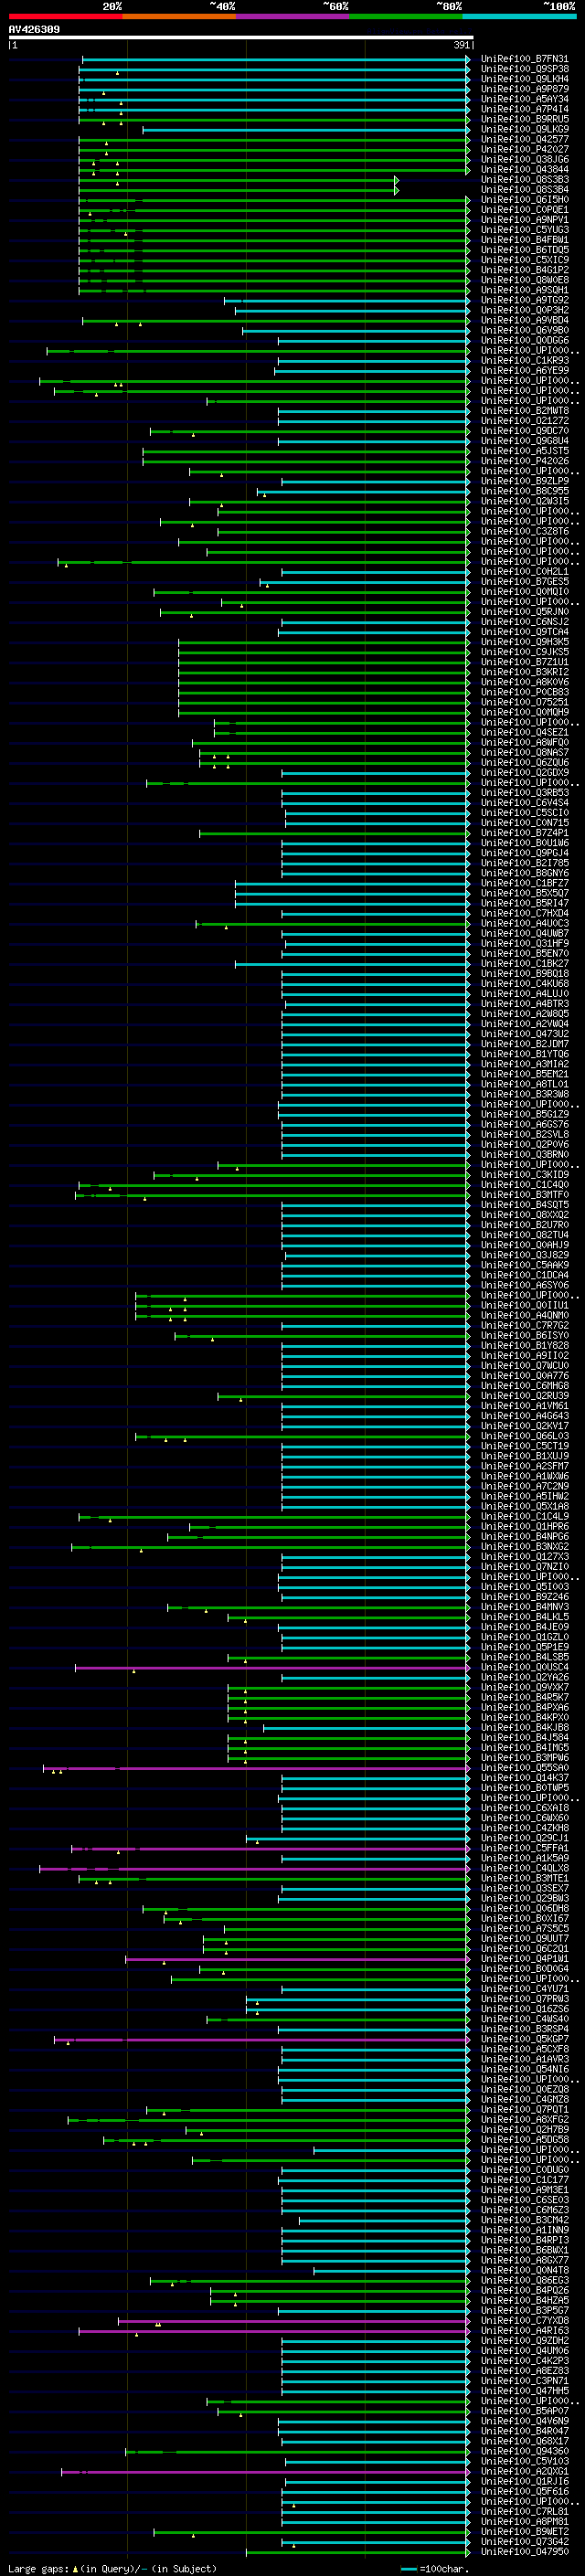The width and height of the screenshot is (585, 2576).
Task: Click label UniRef100_A2QXG1
Action: [x=525, y=2470]
